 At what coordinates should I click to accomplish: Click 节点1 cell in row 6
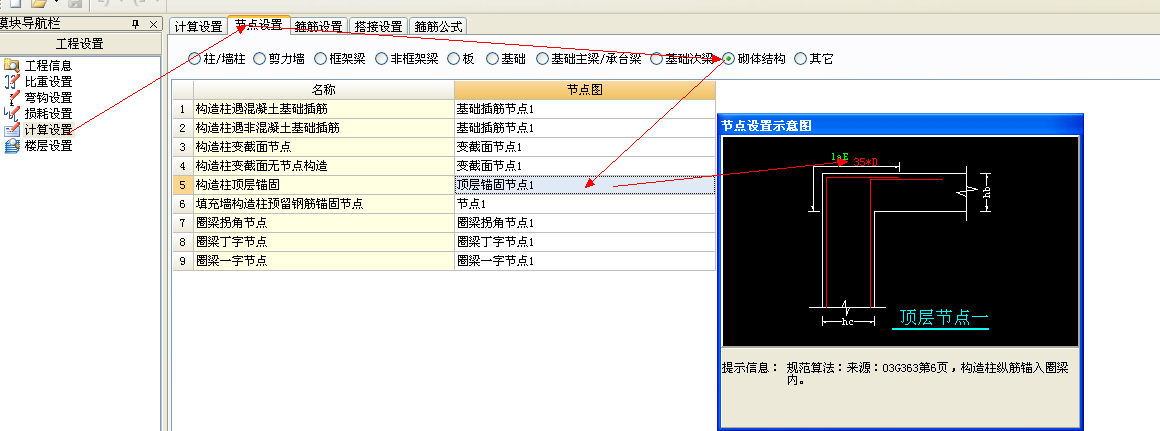585,203
